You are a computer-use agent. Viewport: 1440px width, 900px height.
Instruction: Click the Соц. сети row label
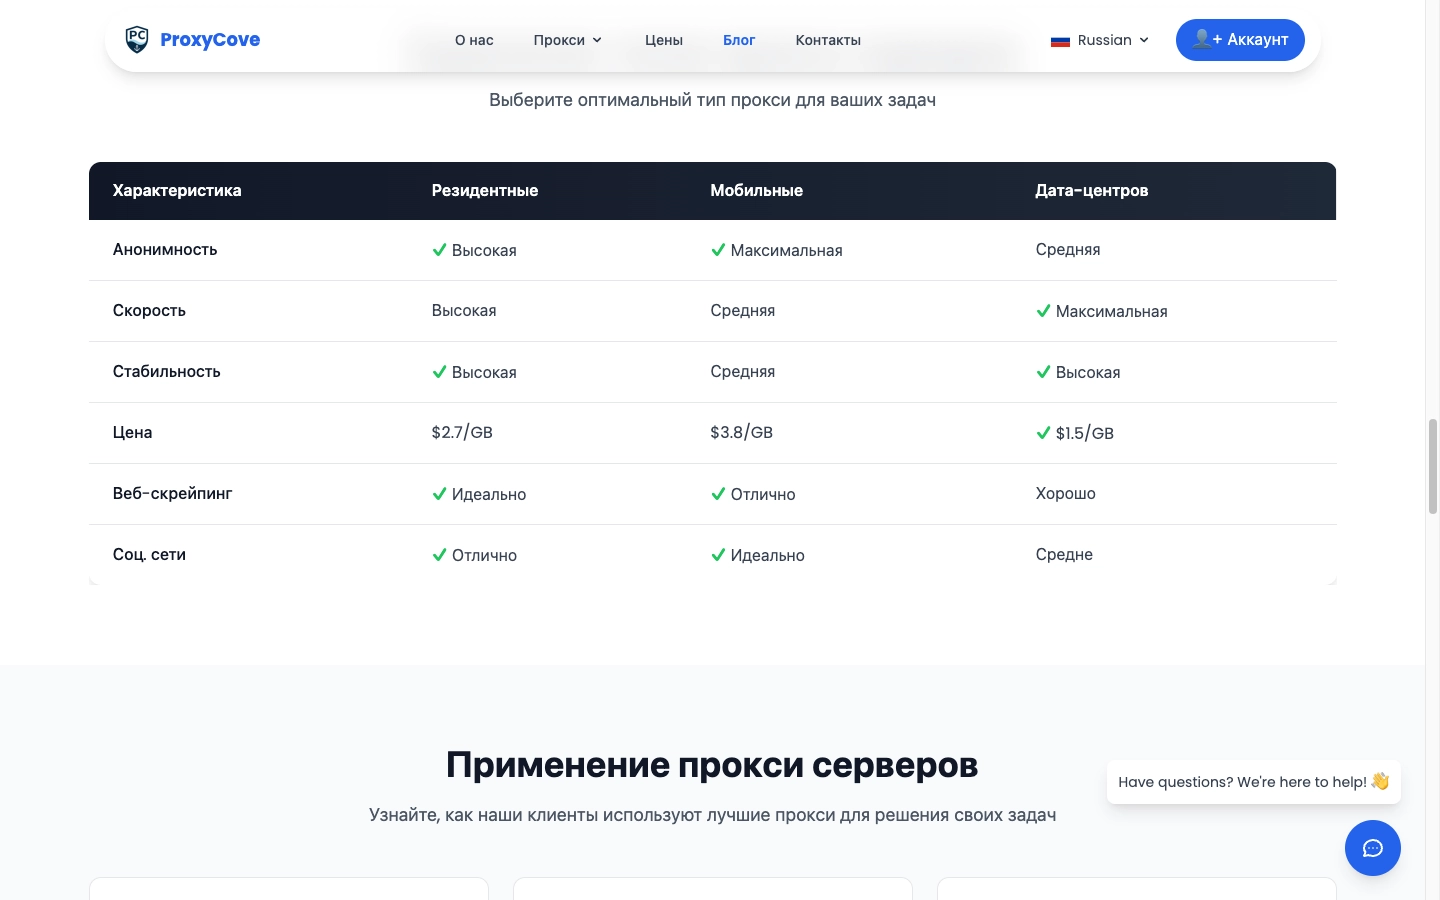149,554
